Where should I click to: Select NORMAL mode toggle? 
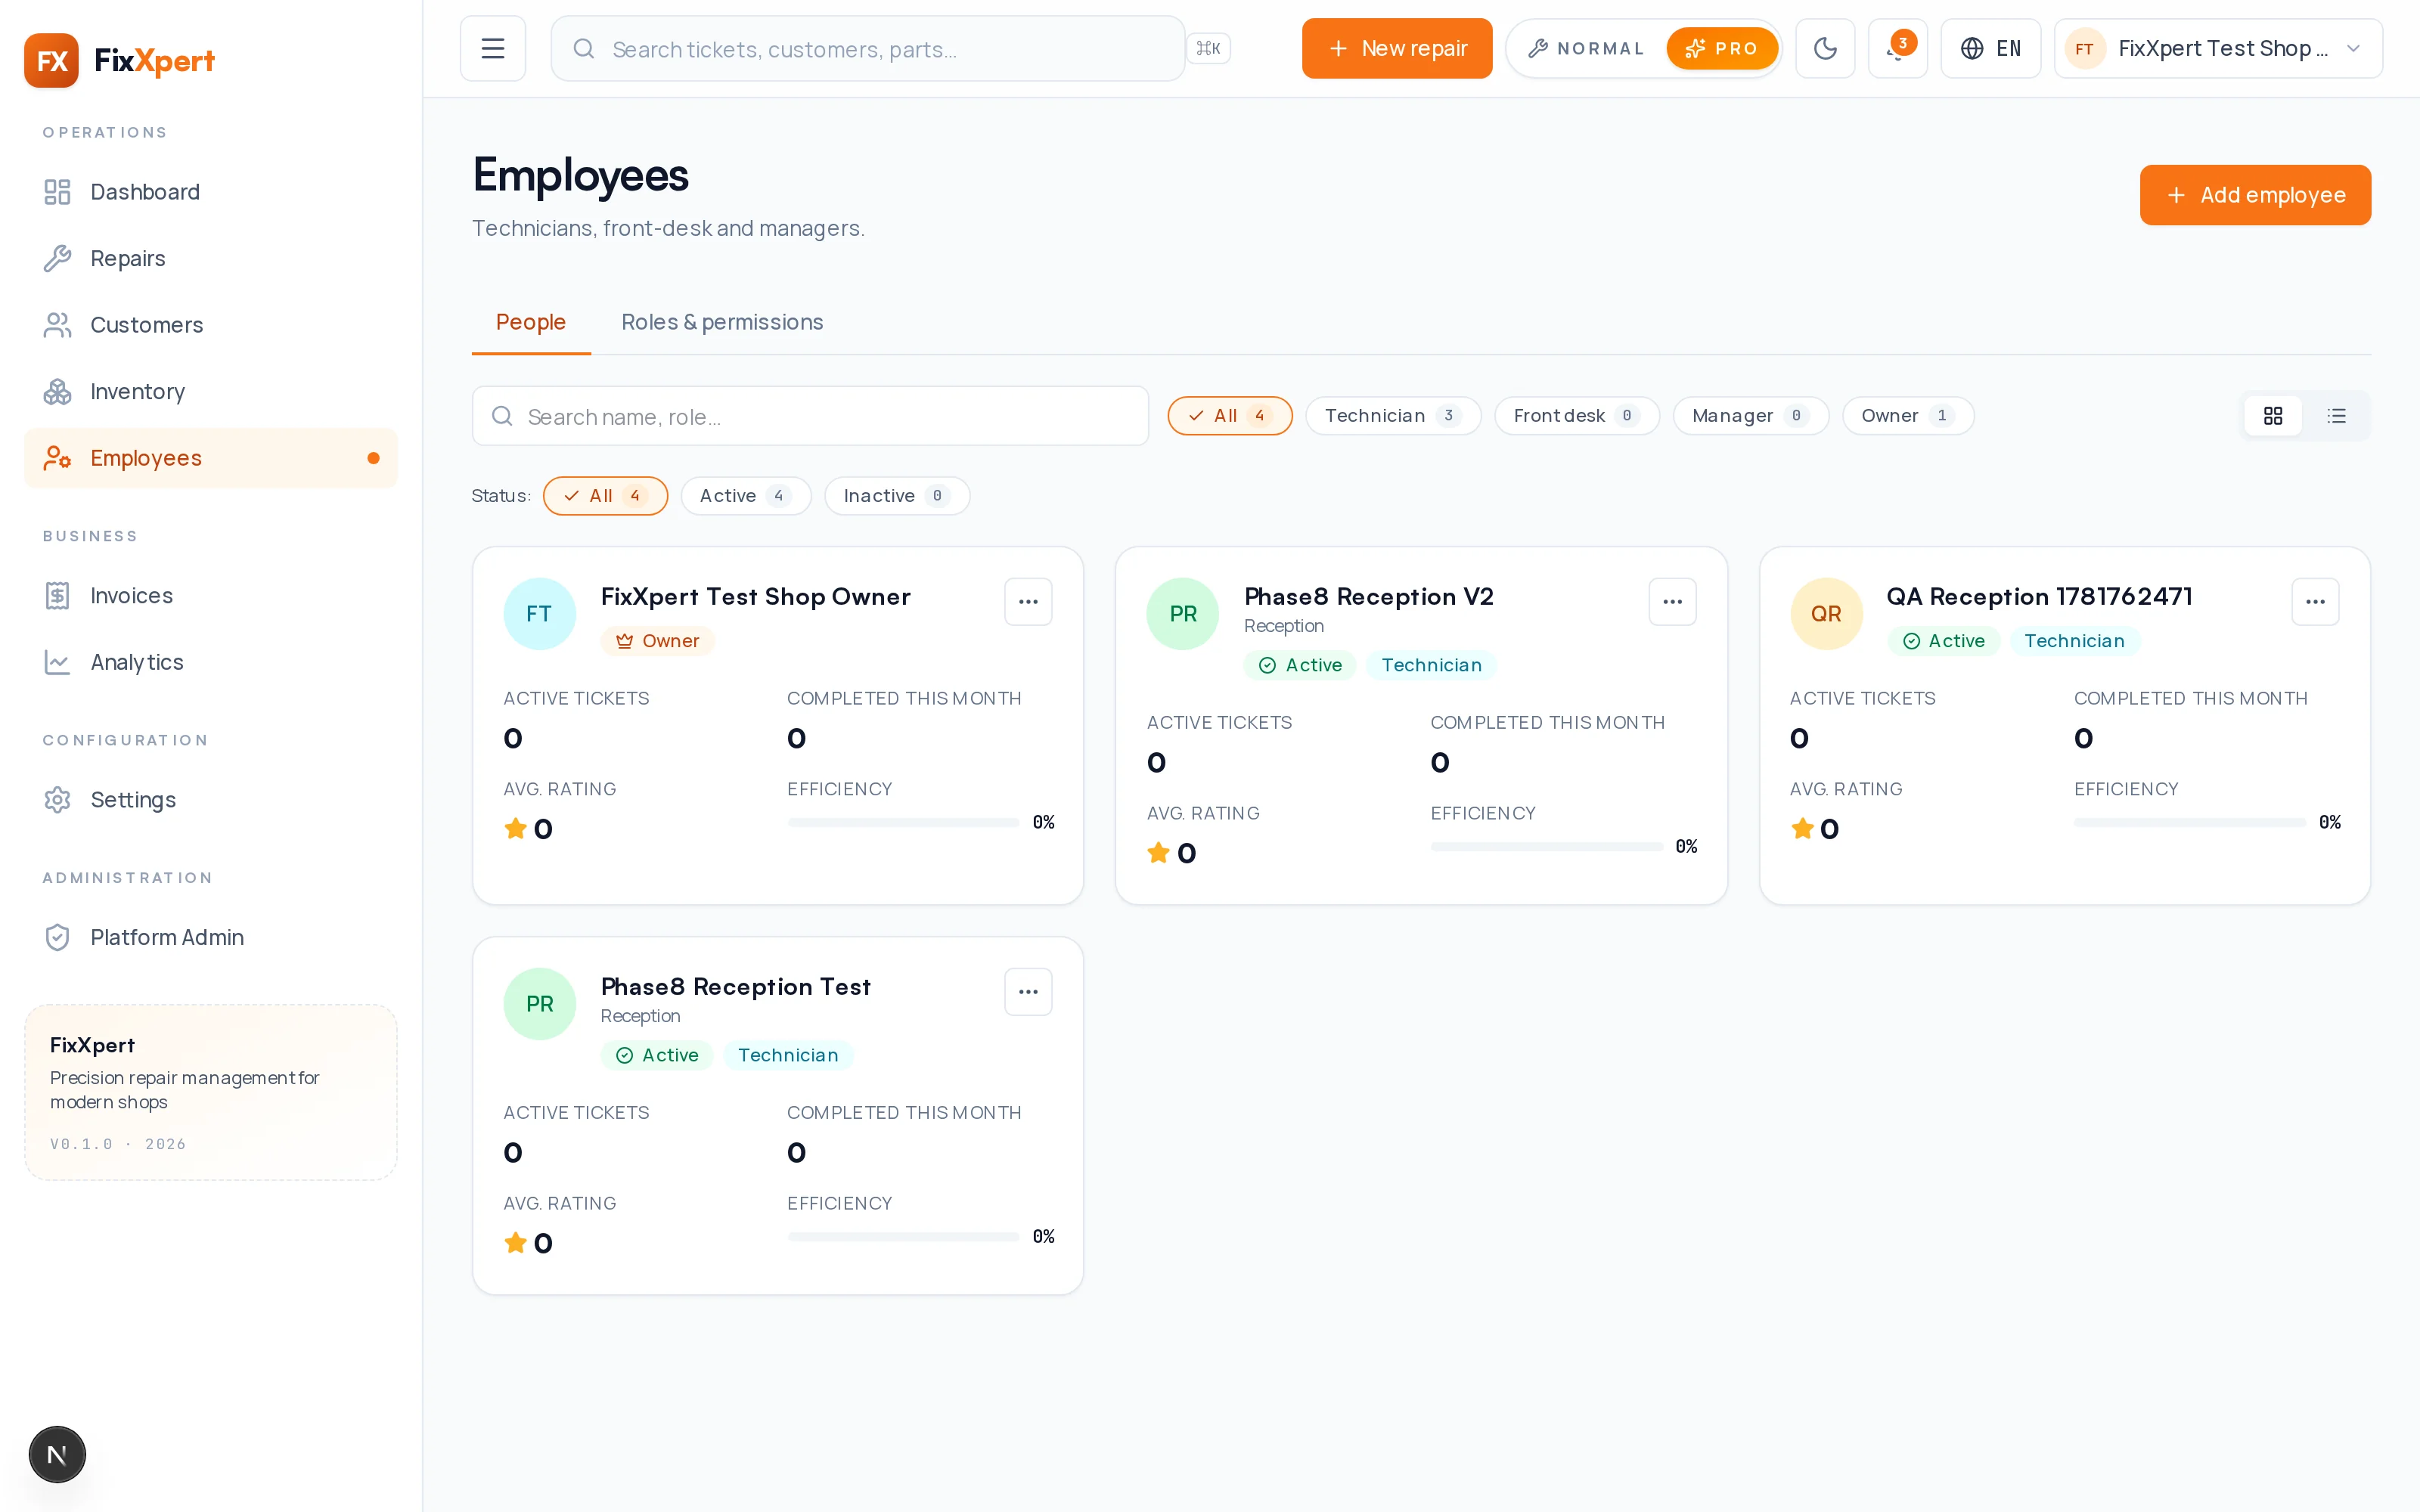(1586, 48)
